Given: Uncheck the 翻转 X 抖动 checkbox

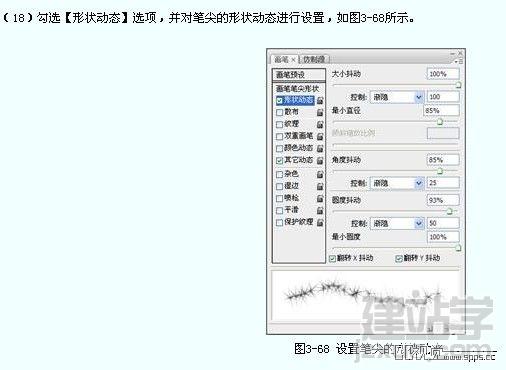Looking at the screenshot, I should (x=332, y=258).
